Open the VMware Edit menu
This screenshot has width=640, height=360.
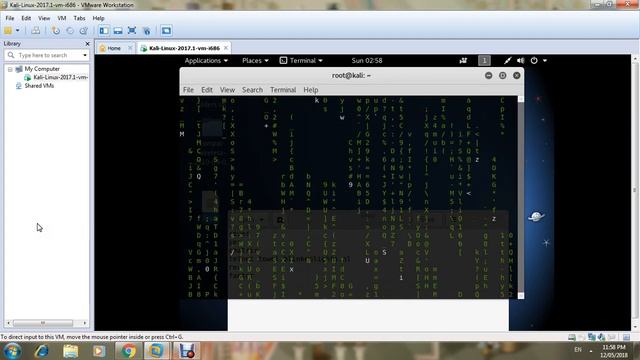point(26,18)
